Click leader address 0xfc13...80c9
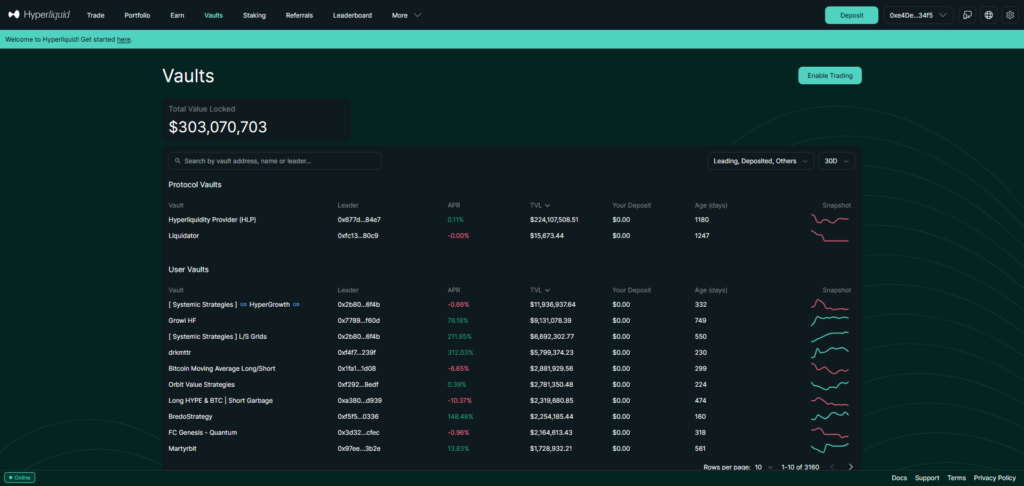Screen dimensions: 1024x486 [358, 236]
